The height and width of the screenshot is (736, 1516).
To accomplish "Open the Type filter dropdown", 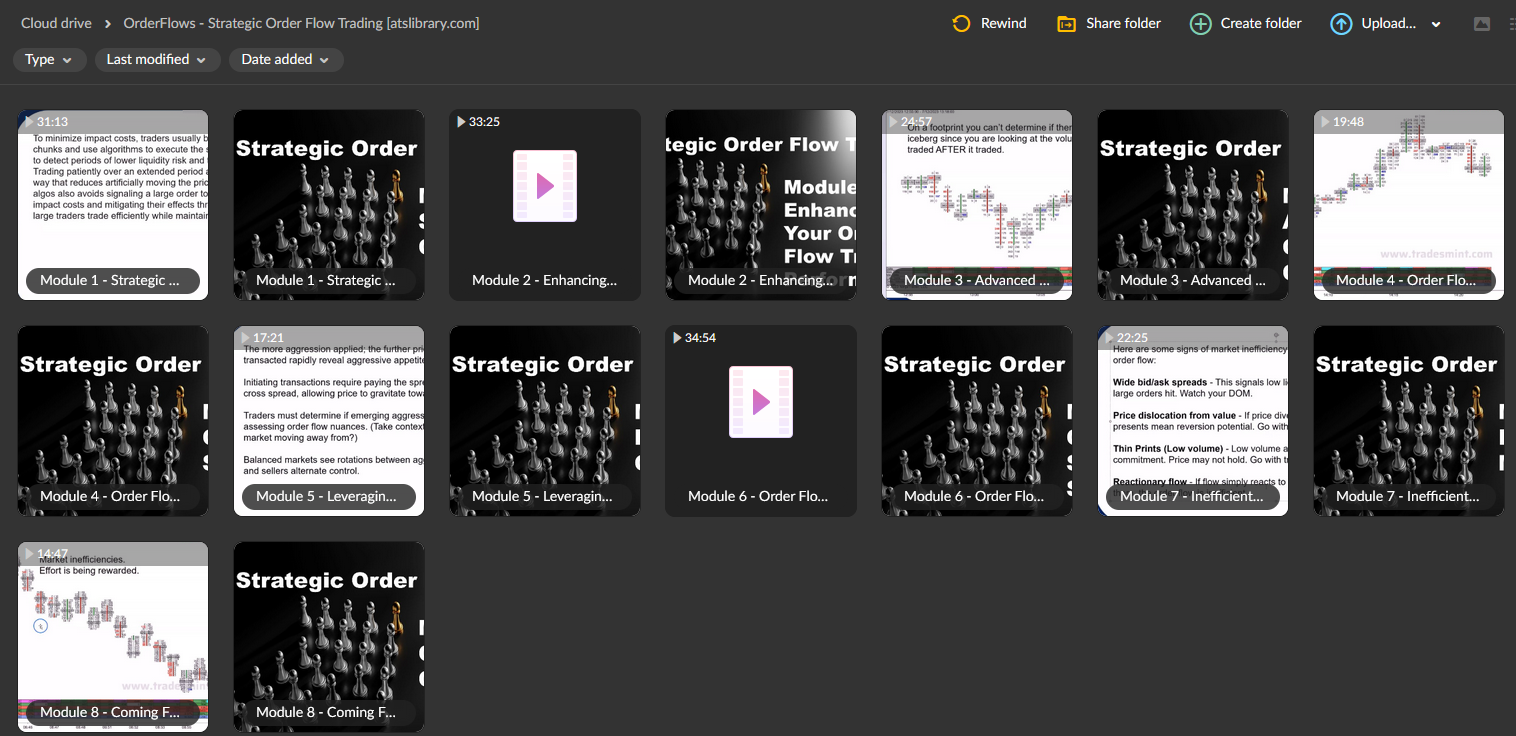I will [x=49, y=59].
